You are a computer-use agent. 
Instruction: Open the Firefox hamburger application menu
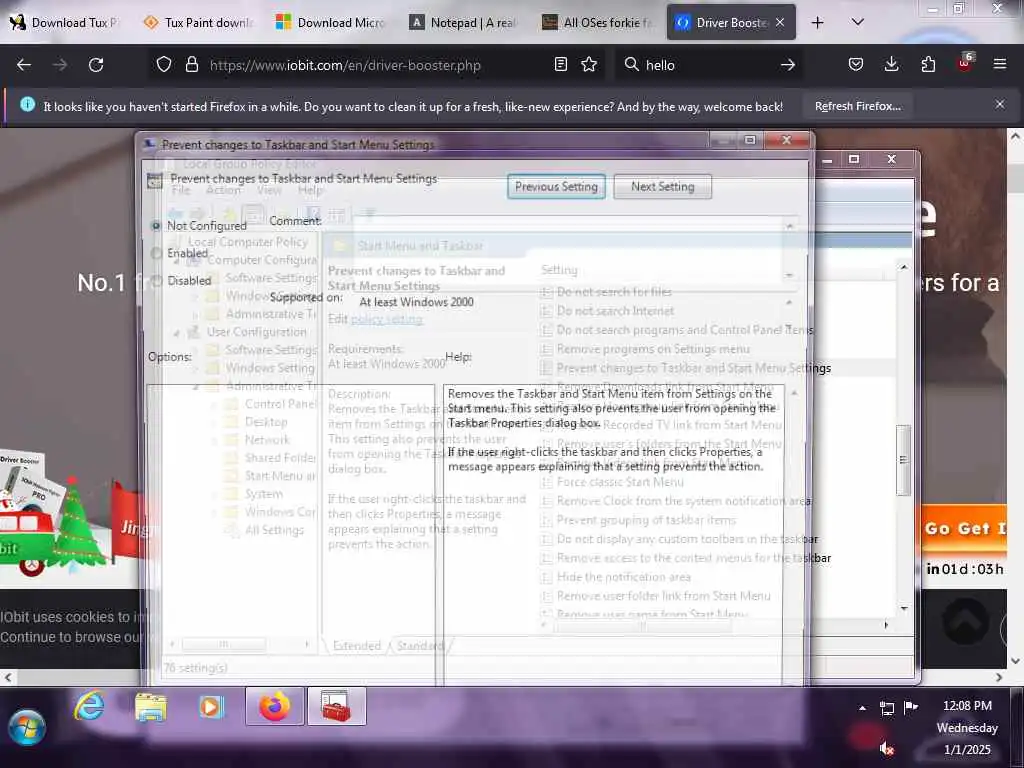pos(999,64)
